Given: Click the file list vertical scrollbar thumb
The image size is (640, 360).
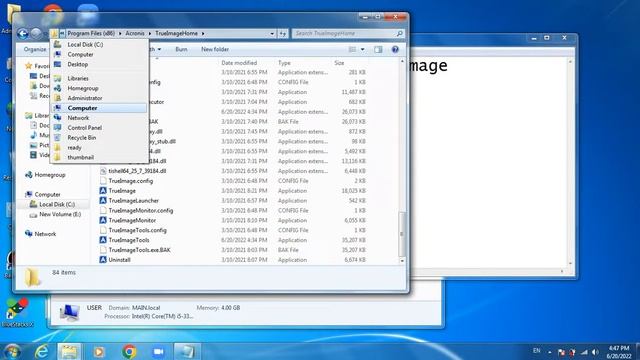Looking at the screenshot, I should point(402,233).
